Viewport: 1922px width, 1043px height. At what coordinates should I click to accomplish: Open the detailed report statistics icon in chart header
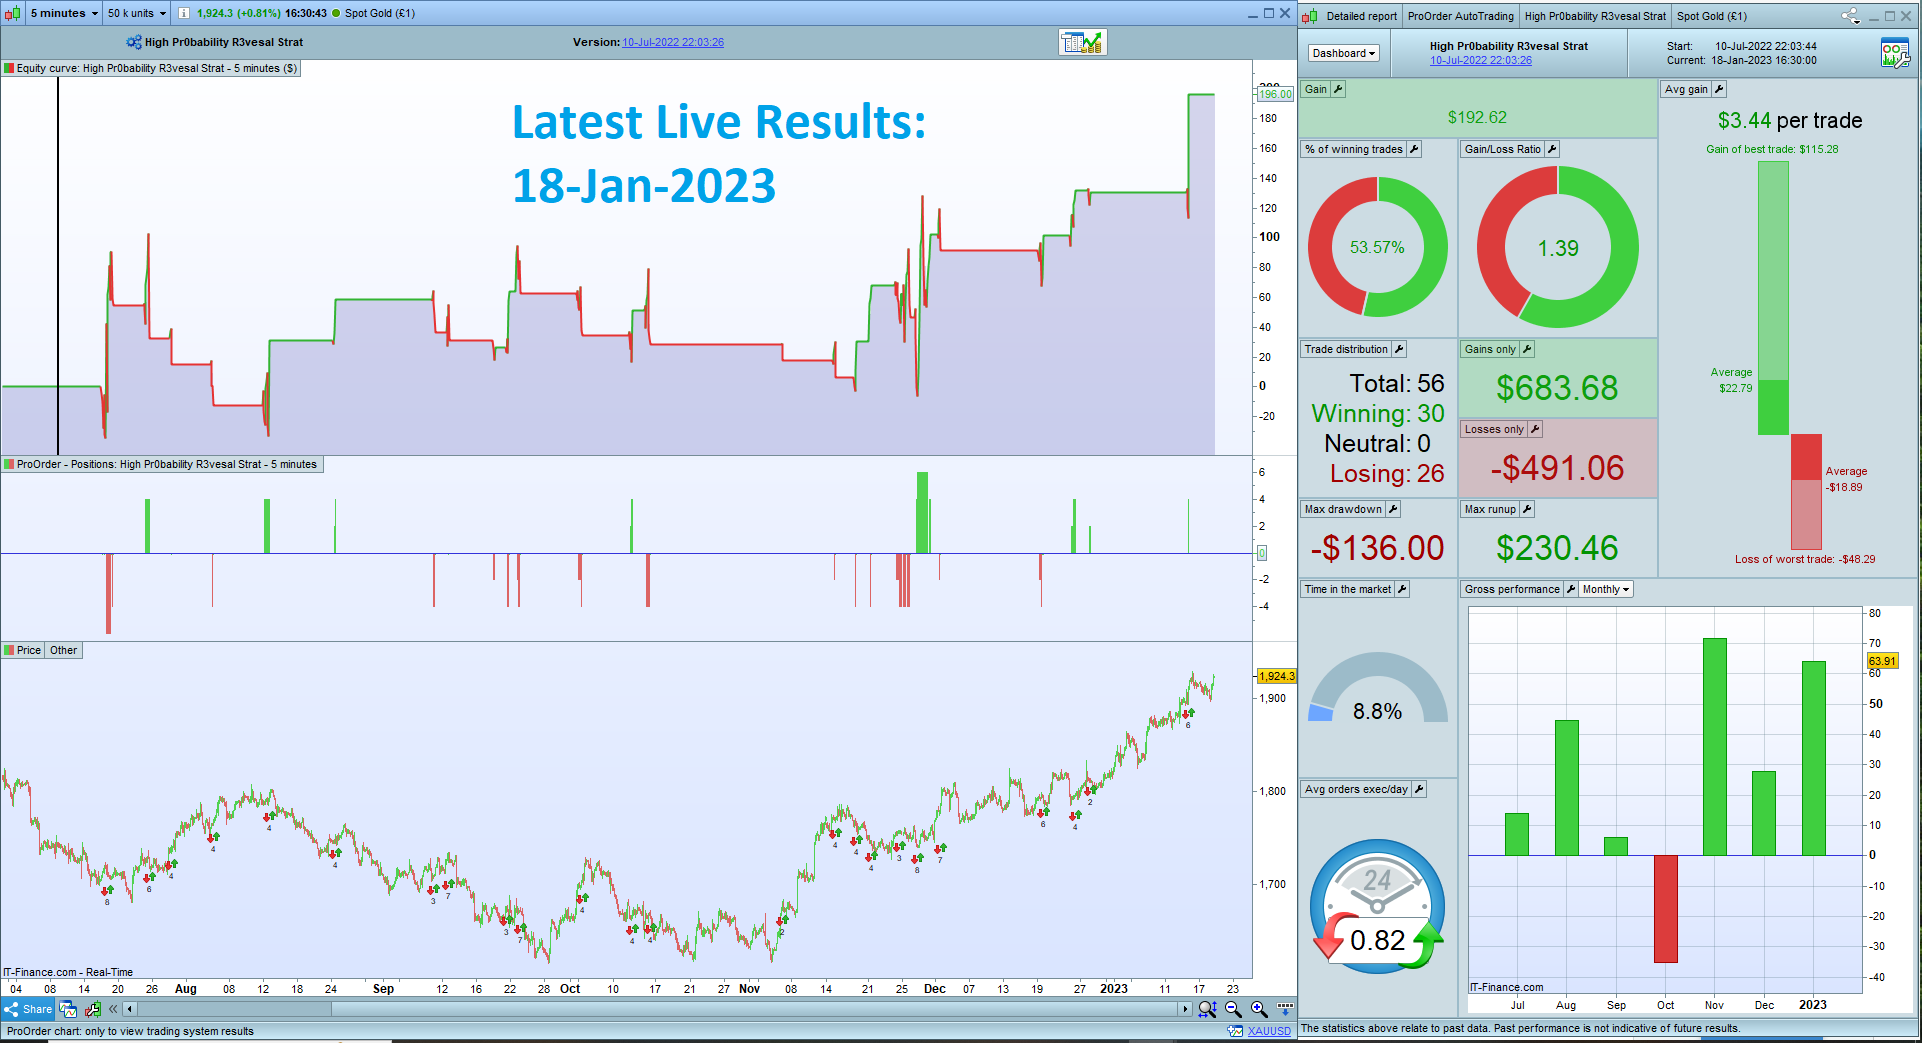pyautogui.click(x=1083, y=42)
